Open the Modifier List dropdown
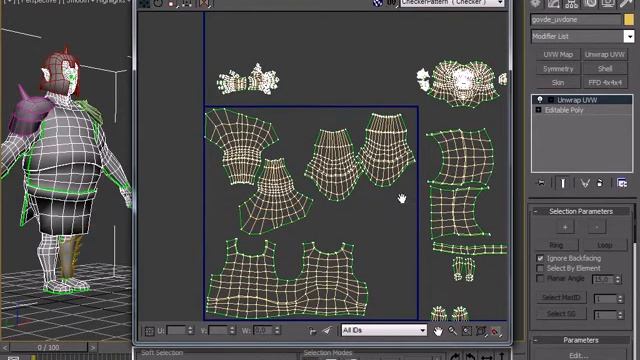Screen dimensions: 640x360 pos(629,36)
